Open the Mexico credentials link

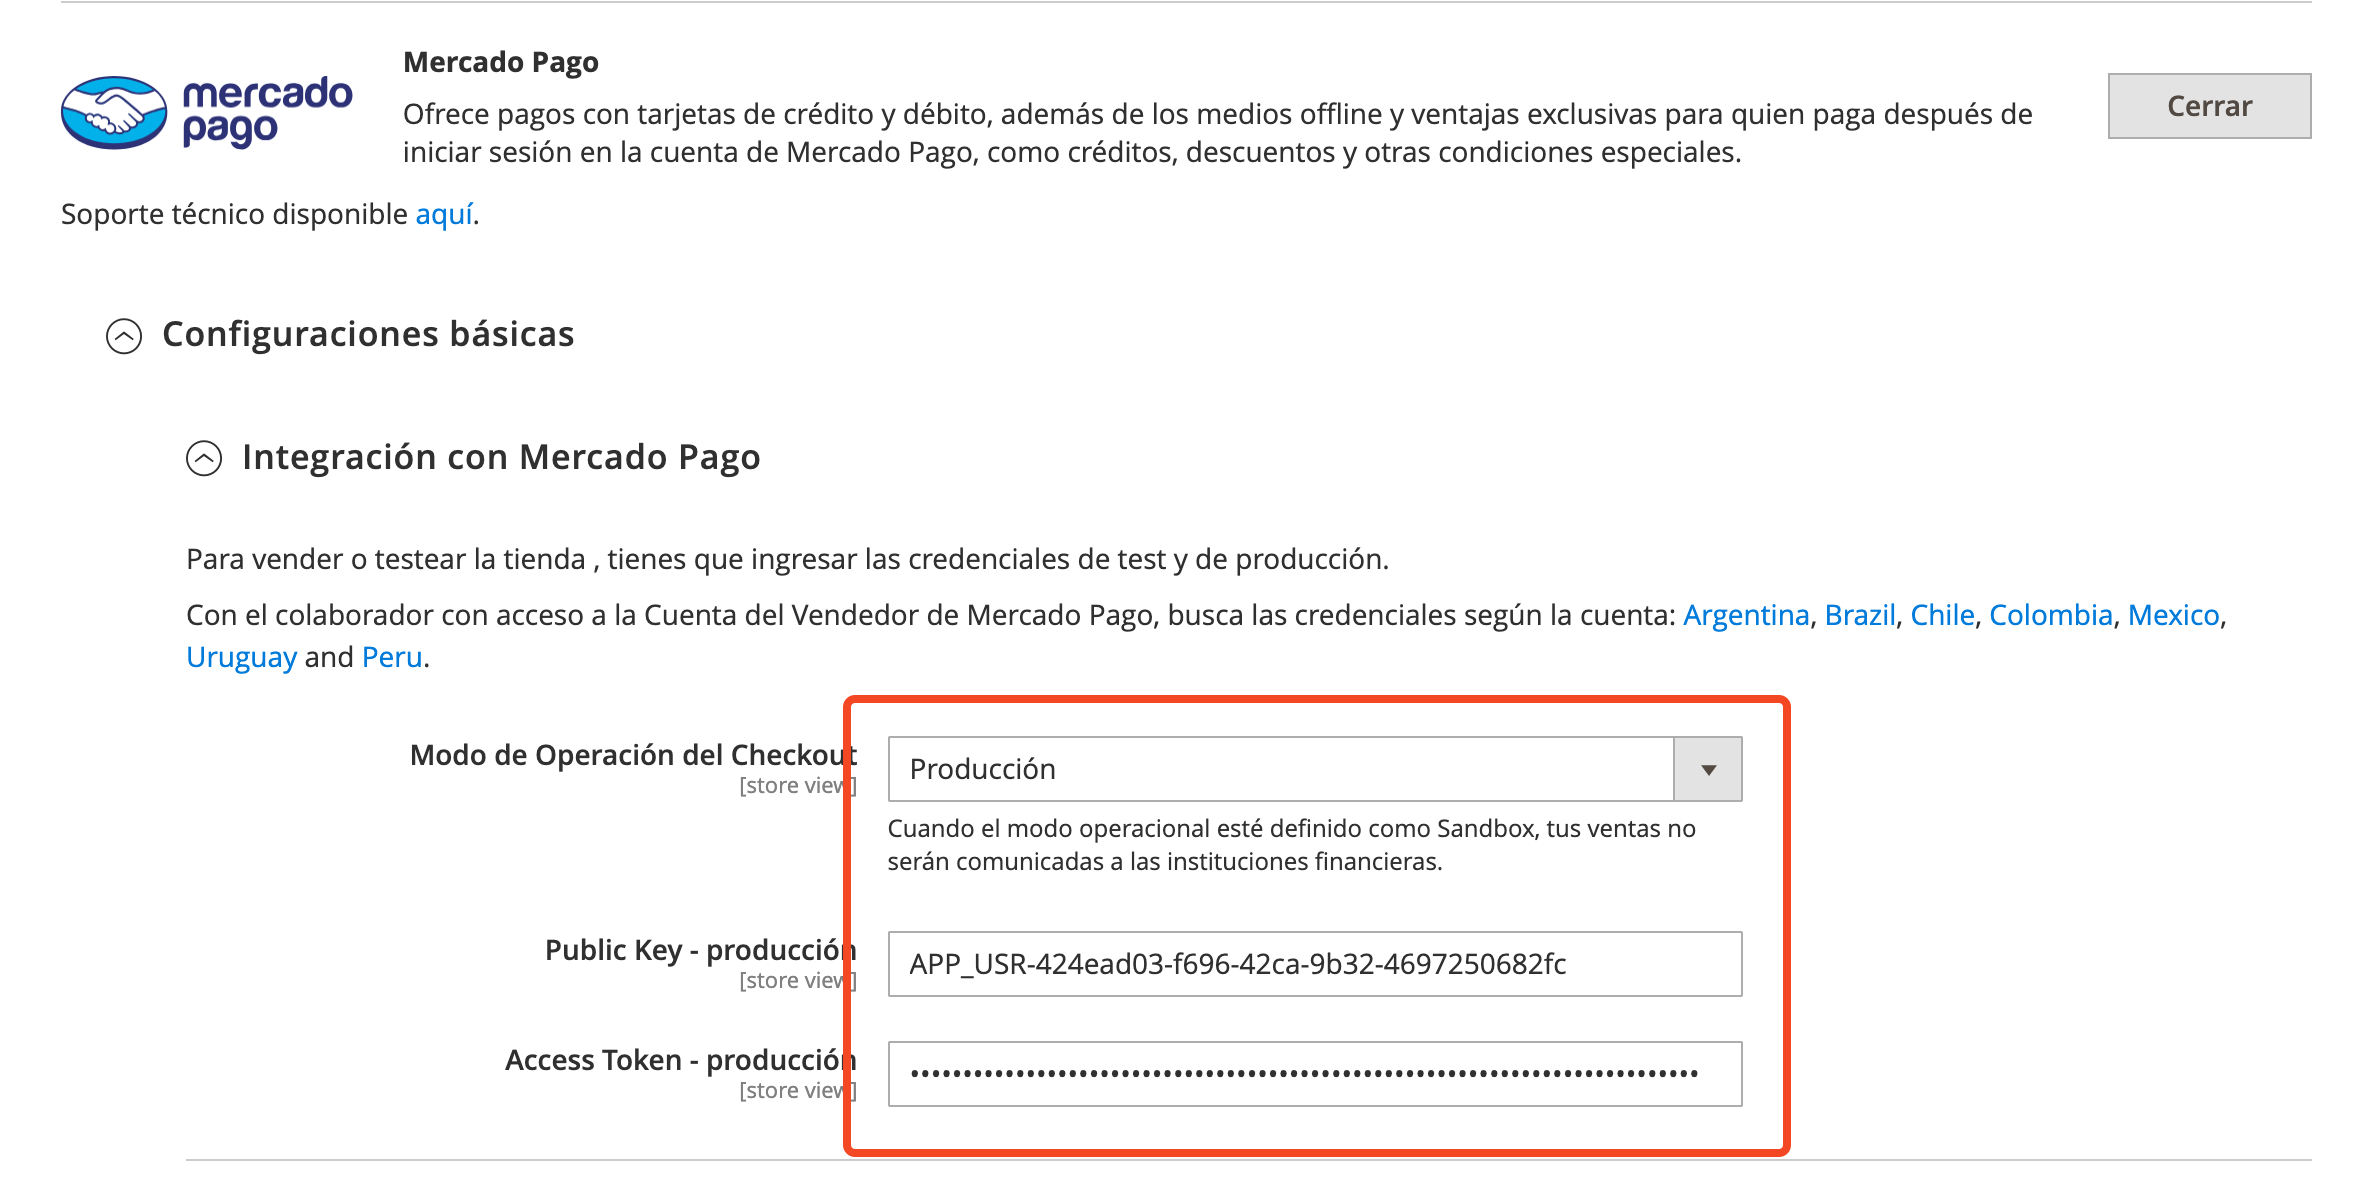(x=2172, y=615)
